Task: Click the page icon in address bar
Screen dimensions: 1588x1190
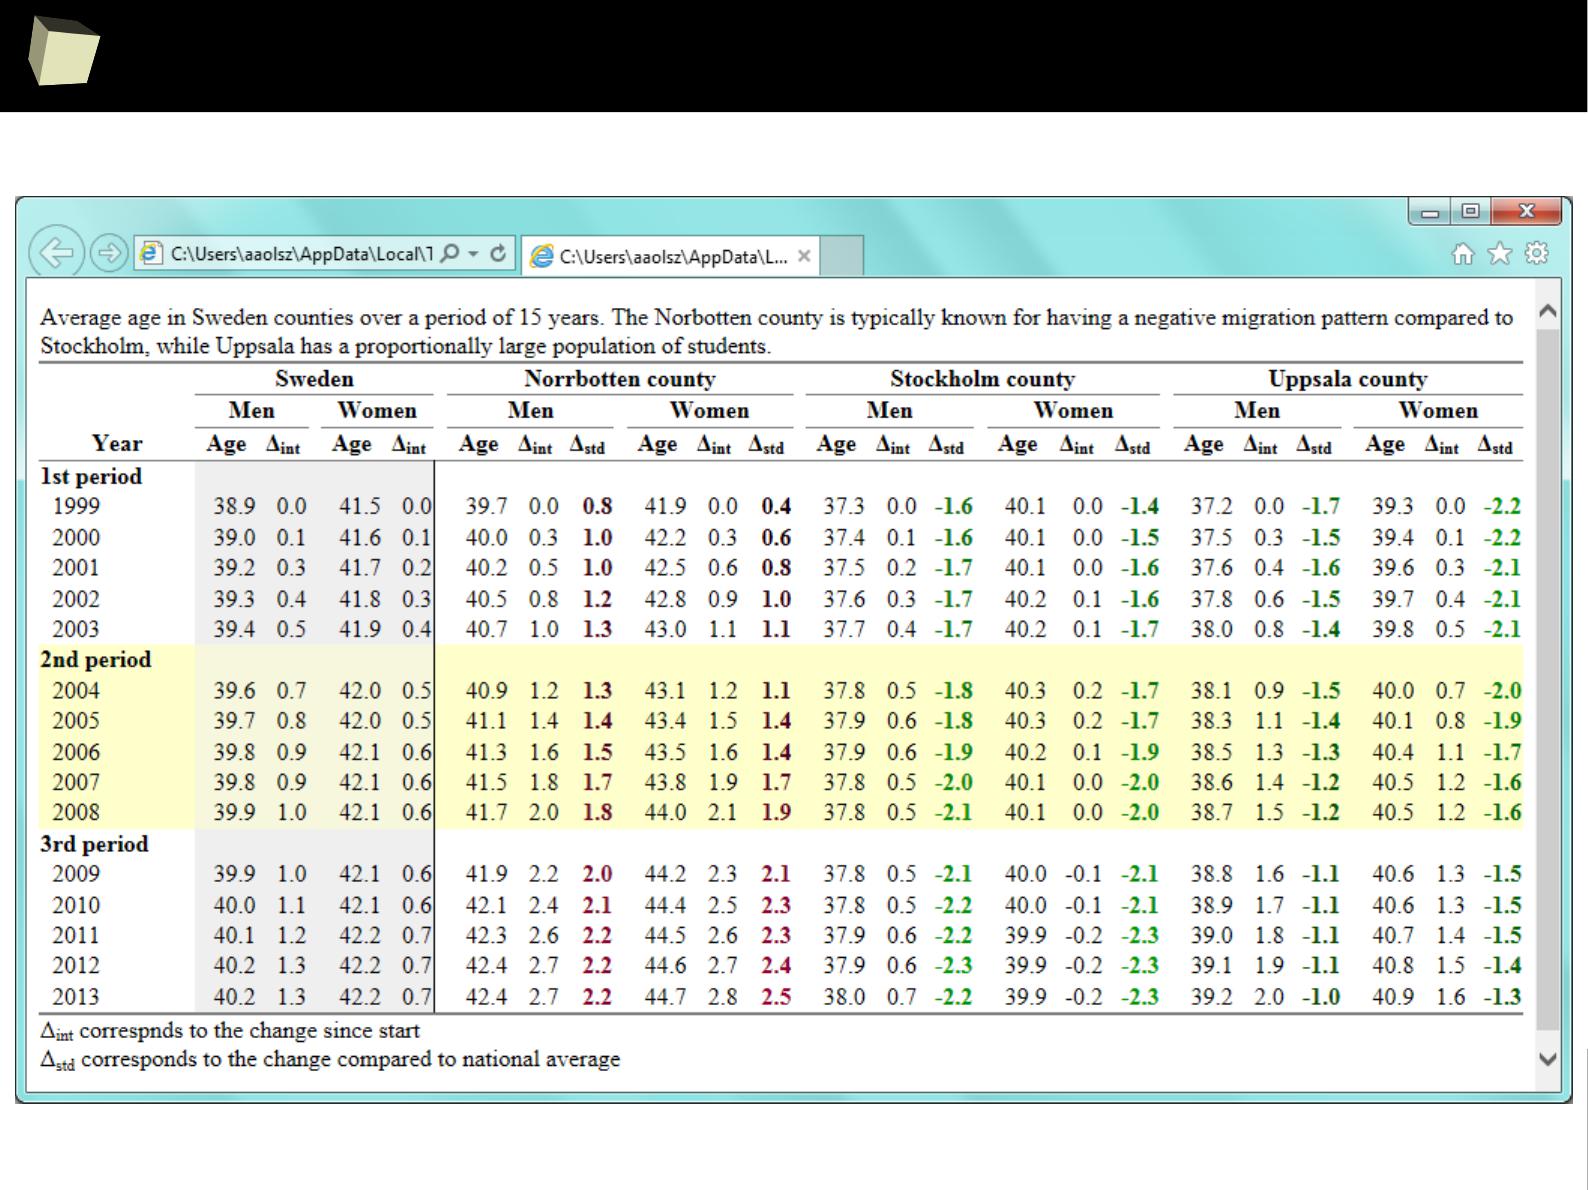Action: click(x=151, y=253)
